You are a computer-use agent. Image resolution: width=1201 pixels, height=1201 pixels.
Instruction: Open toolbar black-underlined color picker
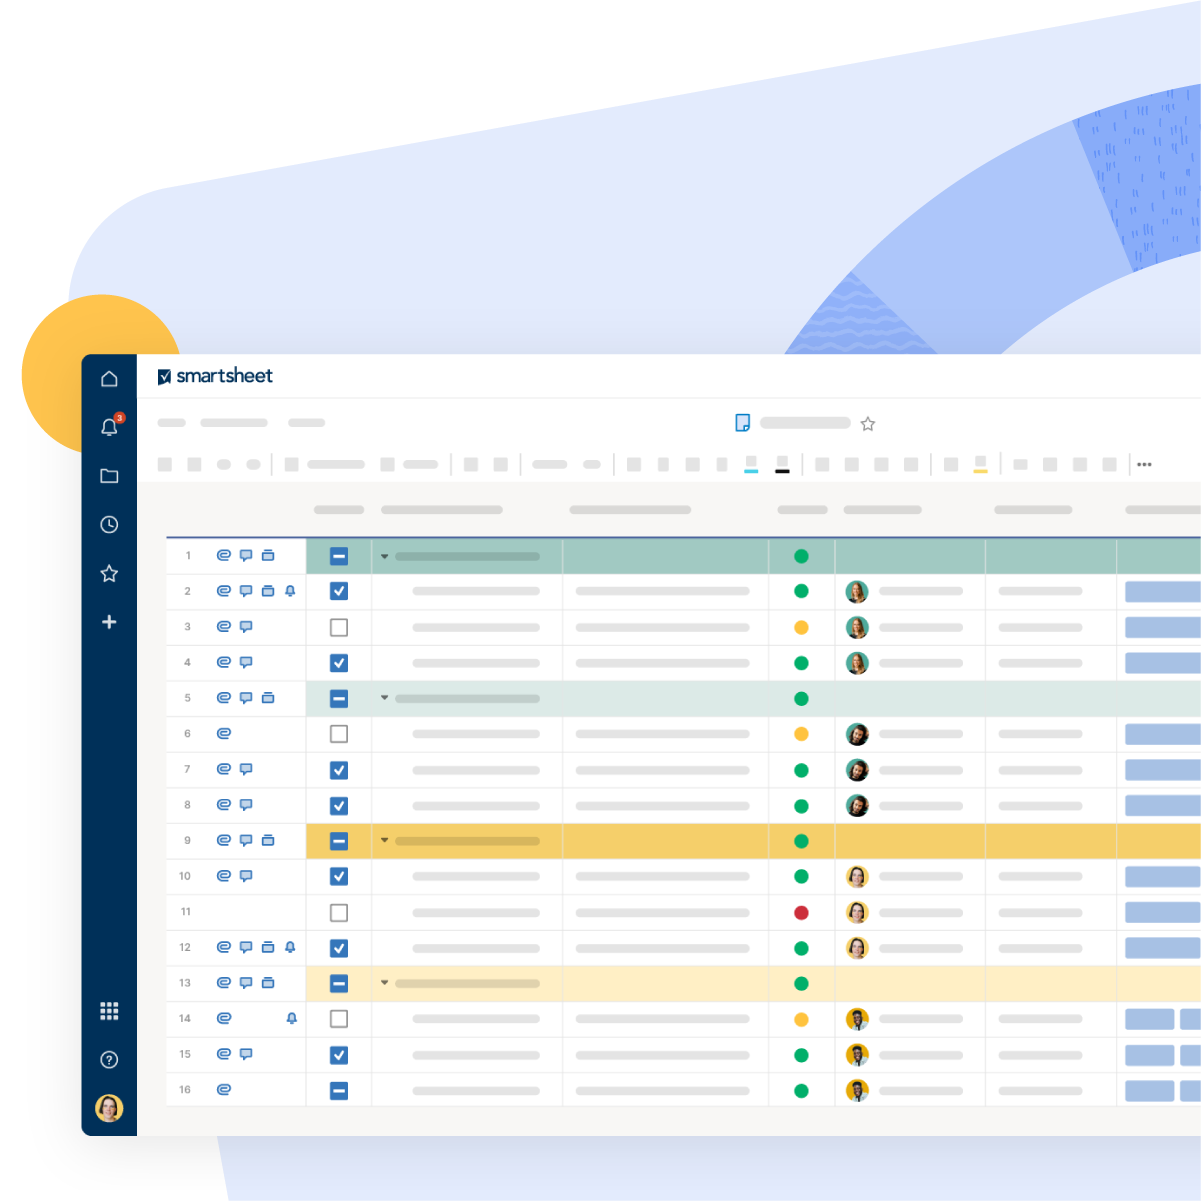(782, 465)
